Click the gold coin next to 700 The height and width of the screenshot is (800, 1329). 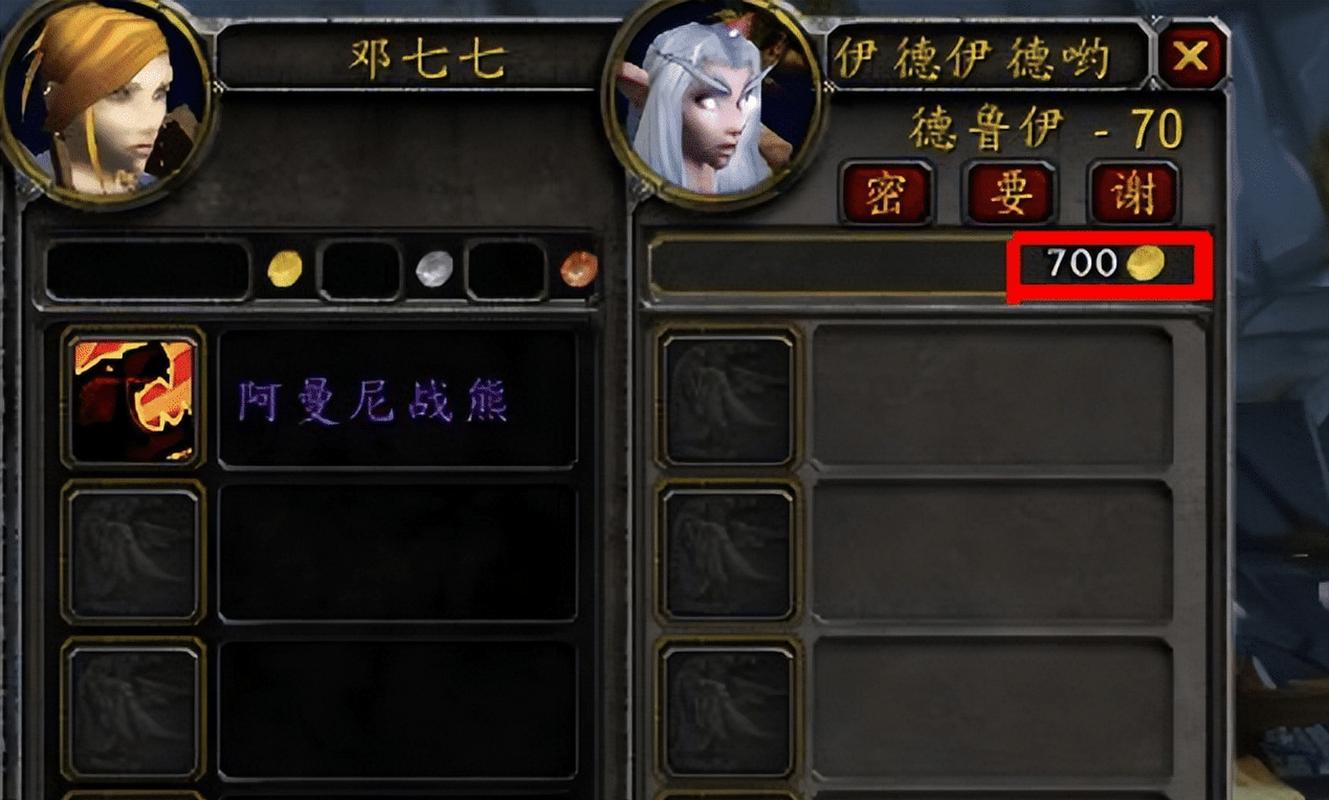[x=1146, y=264]
